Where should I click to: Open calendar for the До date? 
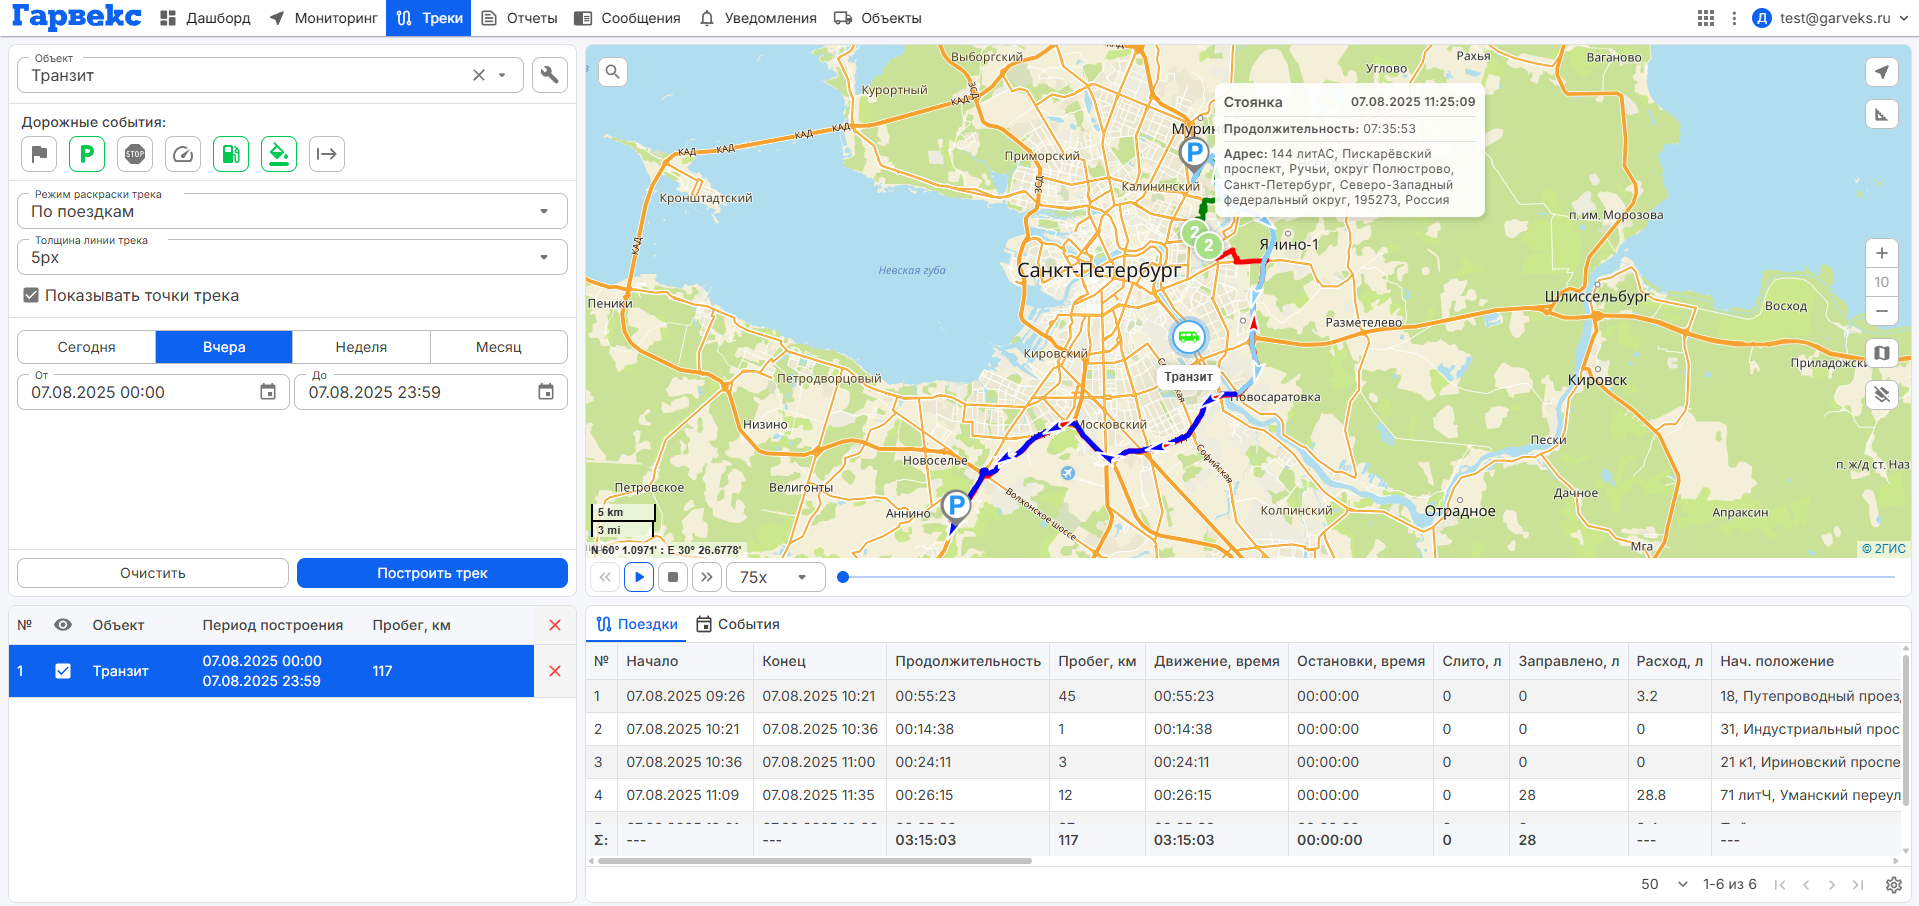(x=546, y=392)
